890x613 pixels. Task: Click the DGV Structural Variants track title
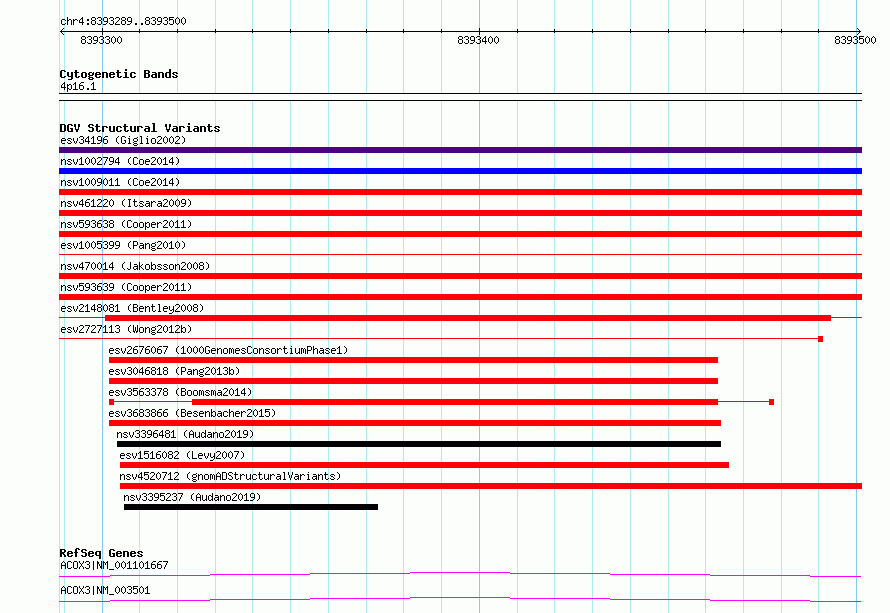[140, 128]
